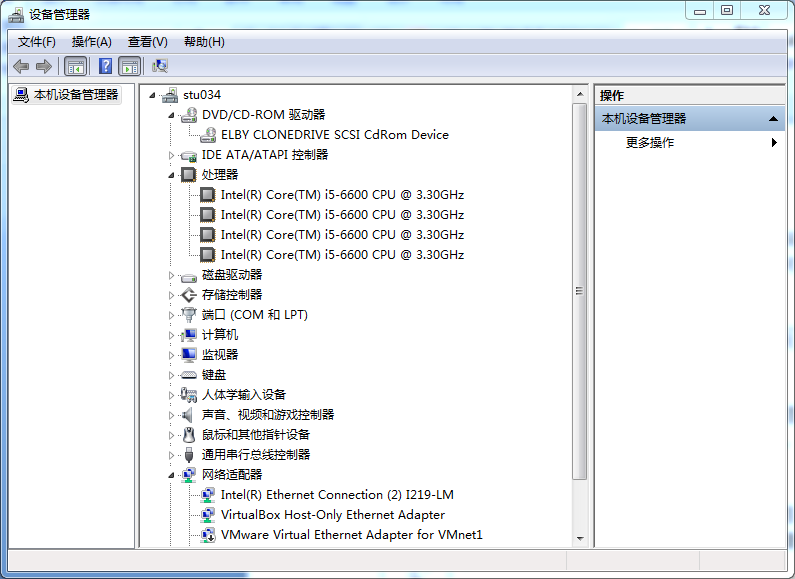Click the 处理器 chip category icon
Screen dimensions: 795x579
[189, 175]
